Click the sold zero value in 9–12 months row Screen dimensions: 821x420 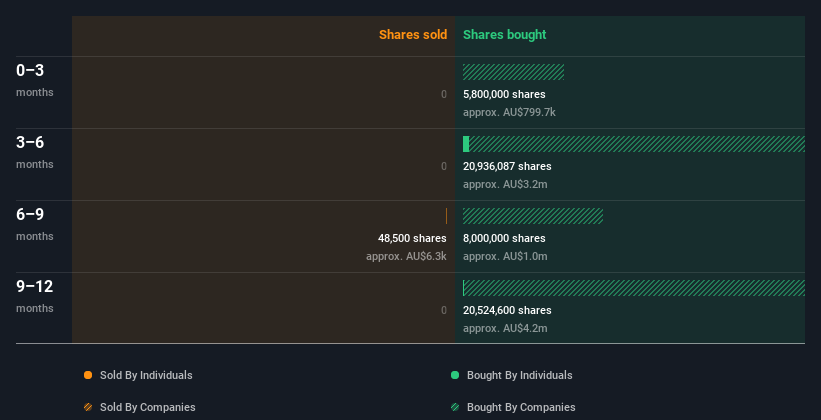click(444, 310)
